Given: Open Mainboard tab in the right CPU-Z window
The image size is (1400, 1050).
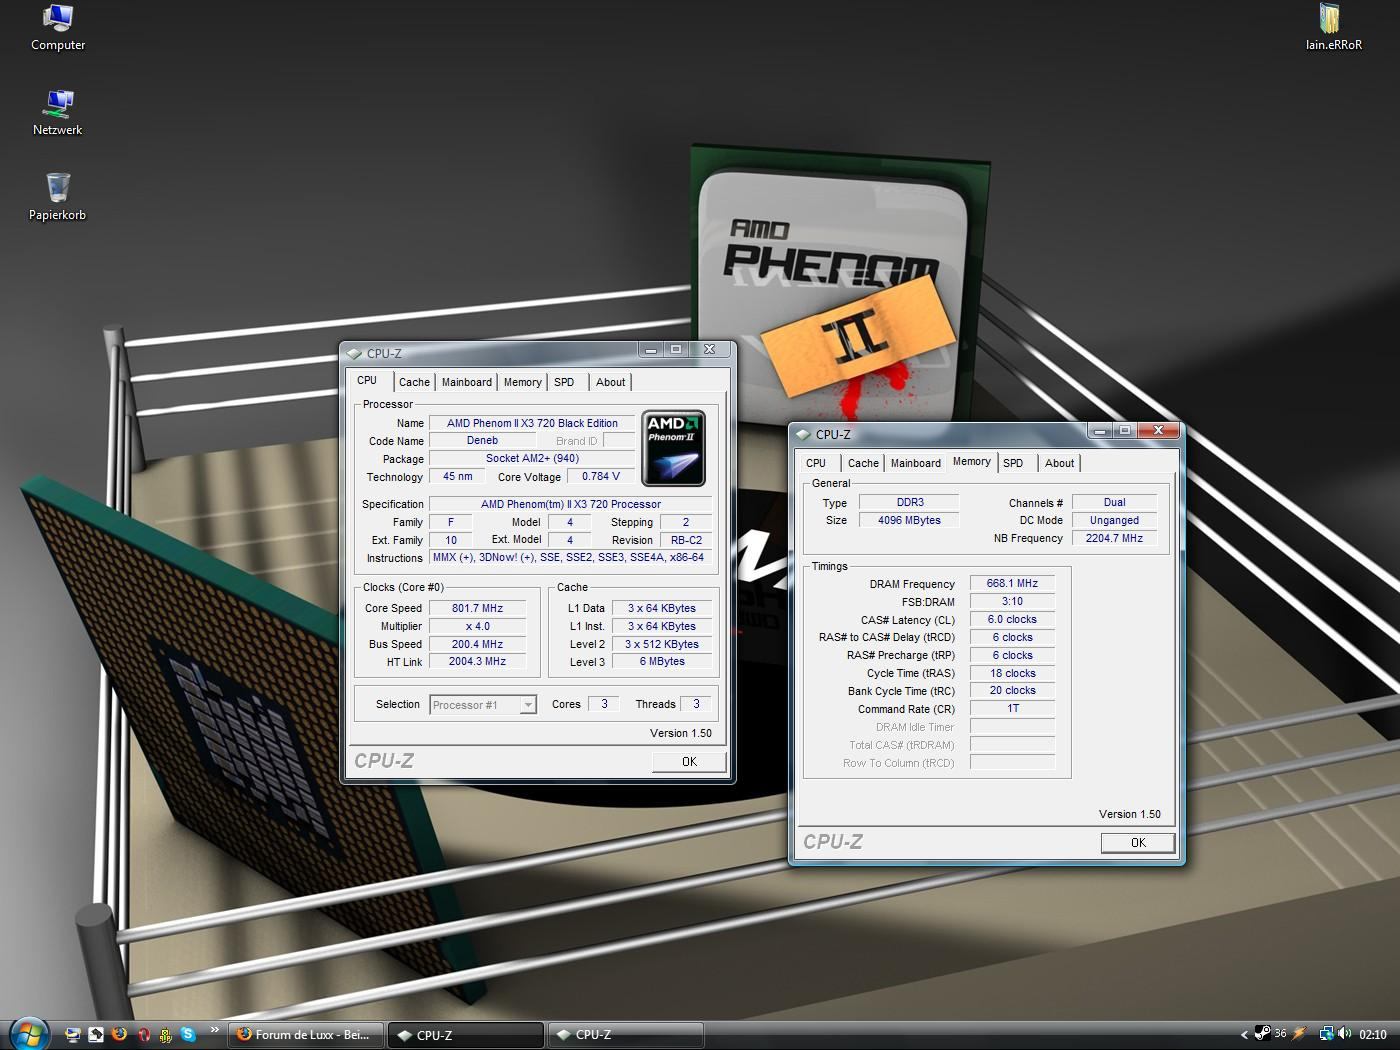Looking at the screenshot, I should pos(916,463).
